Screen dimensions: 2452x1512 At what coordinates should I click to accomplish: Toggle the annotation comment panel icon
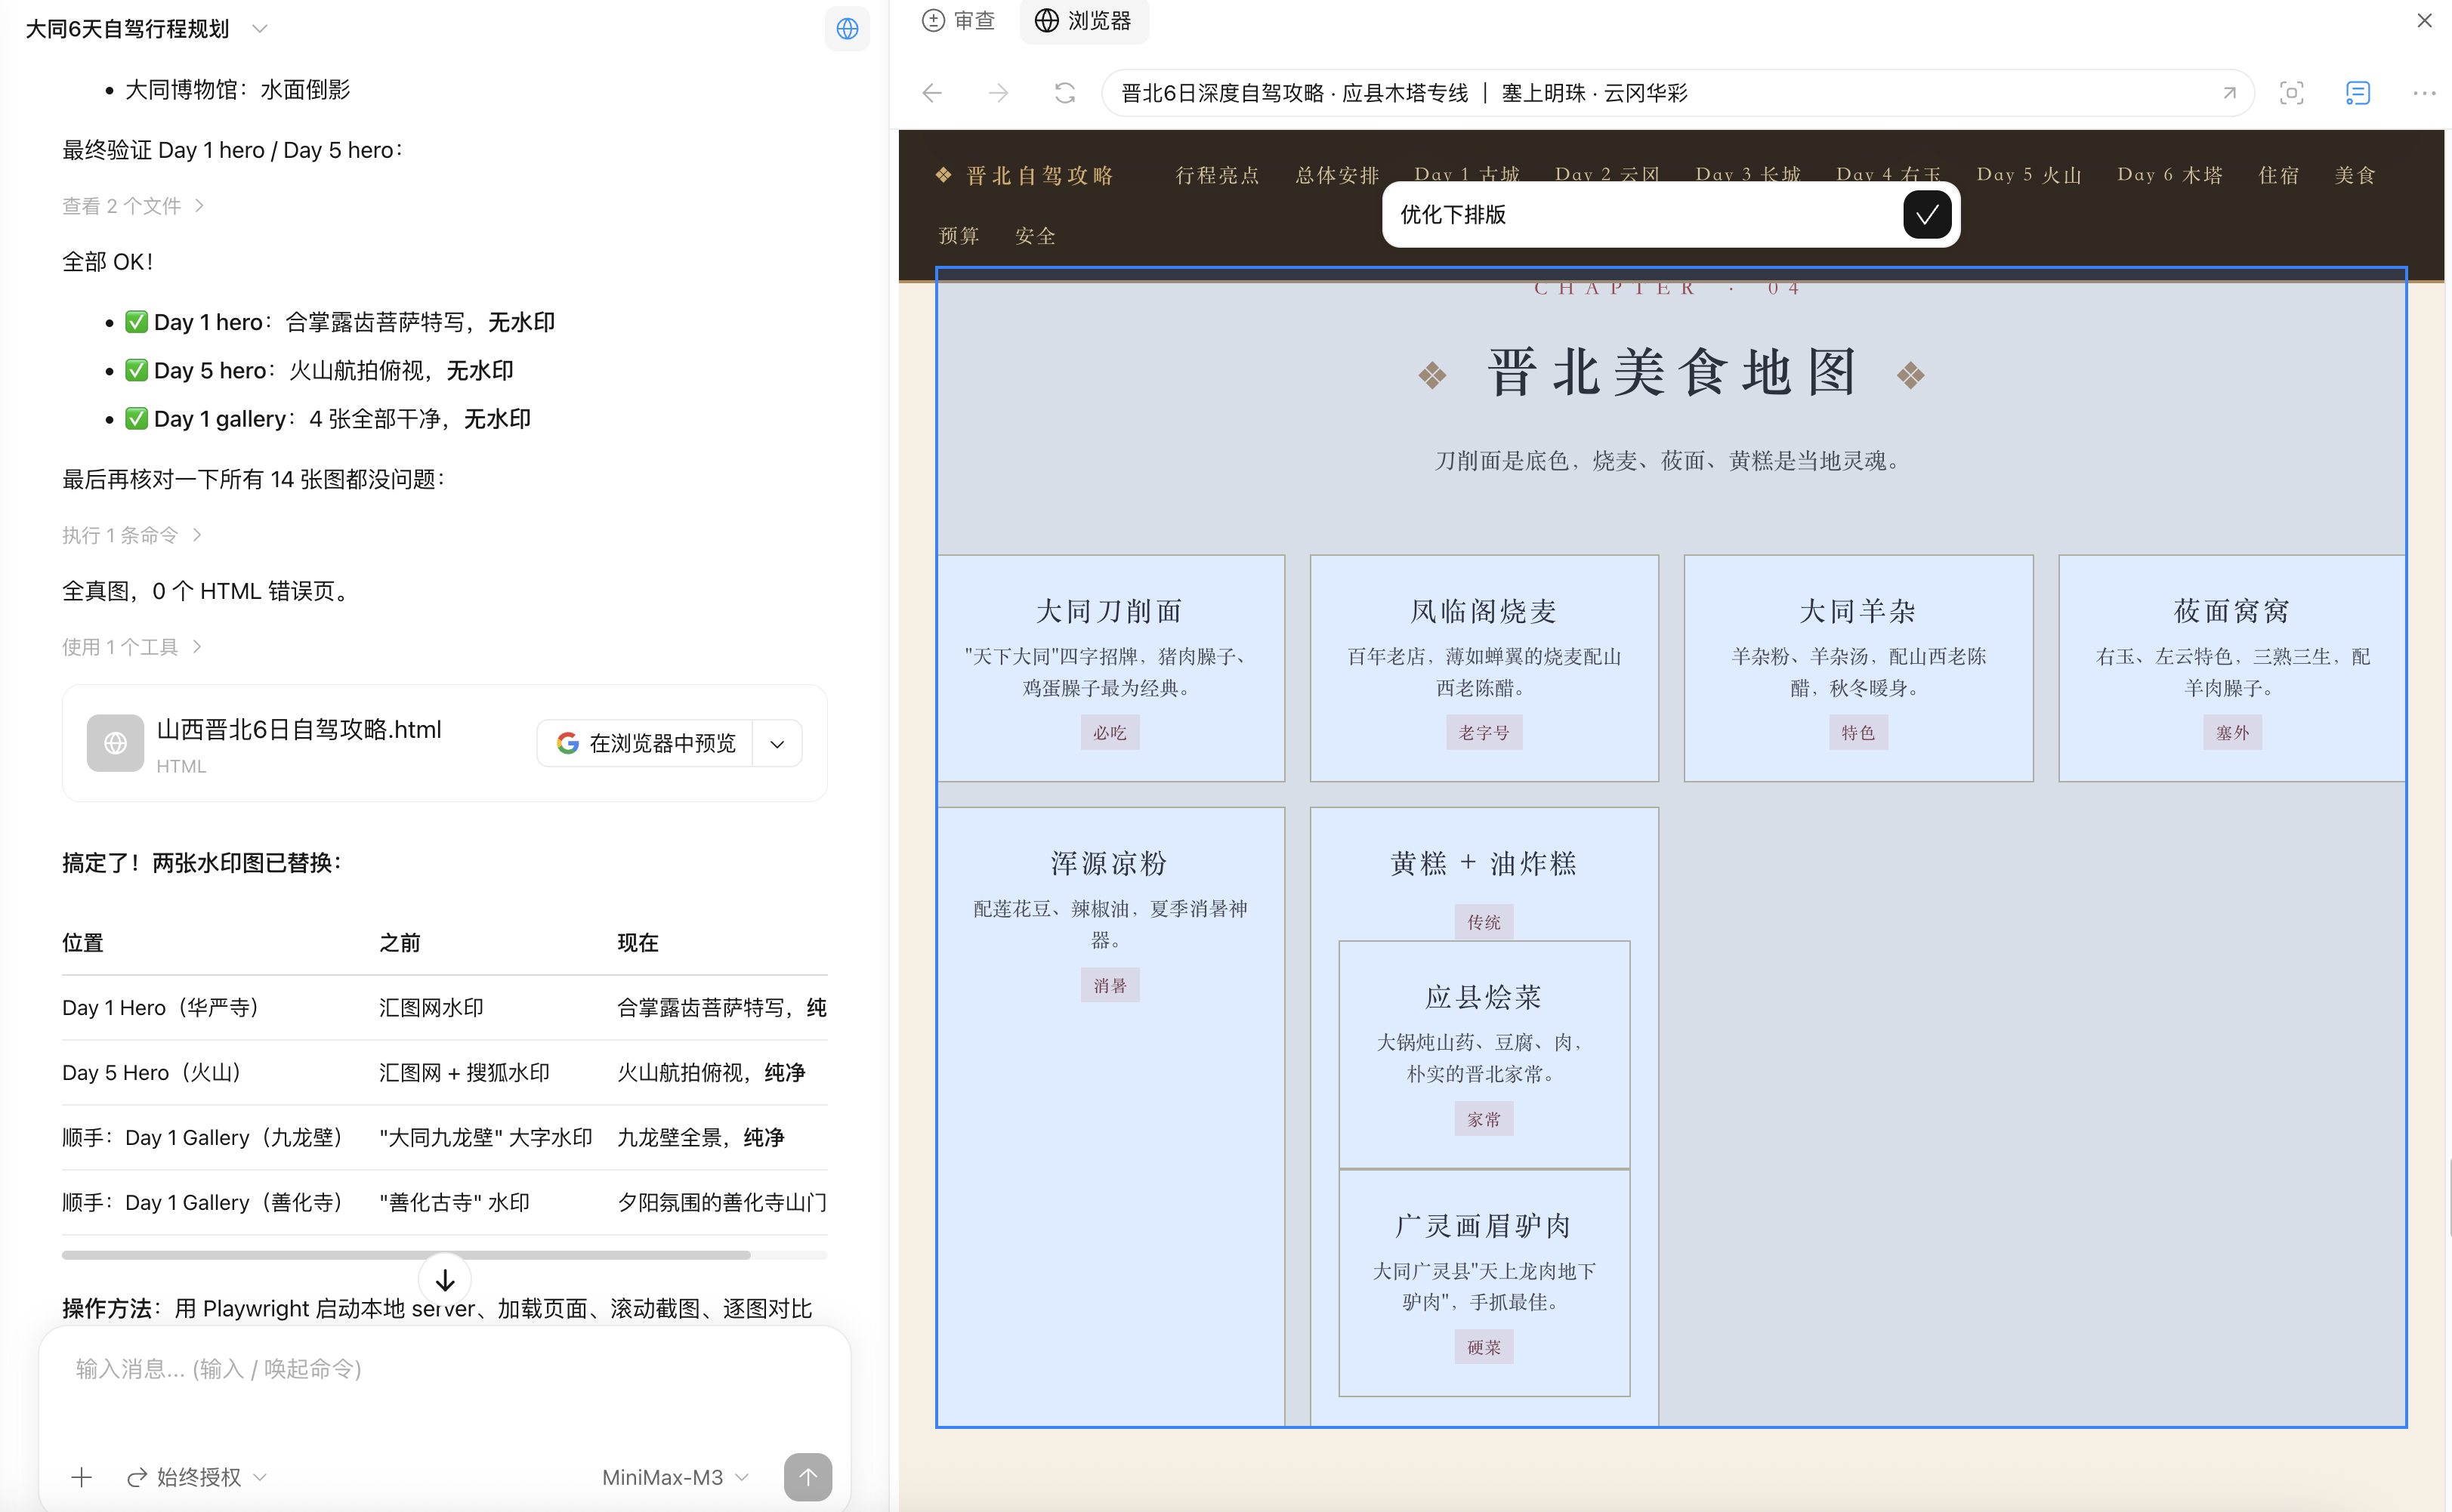coord(2357,93)
